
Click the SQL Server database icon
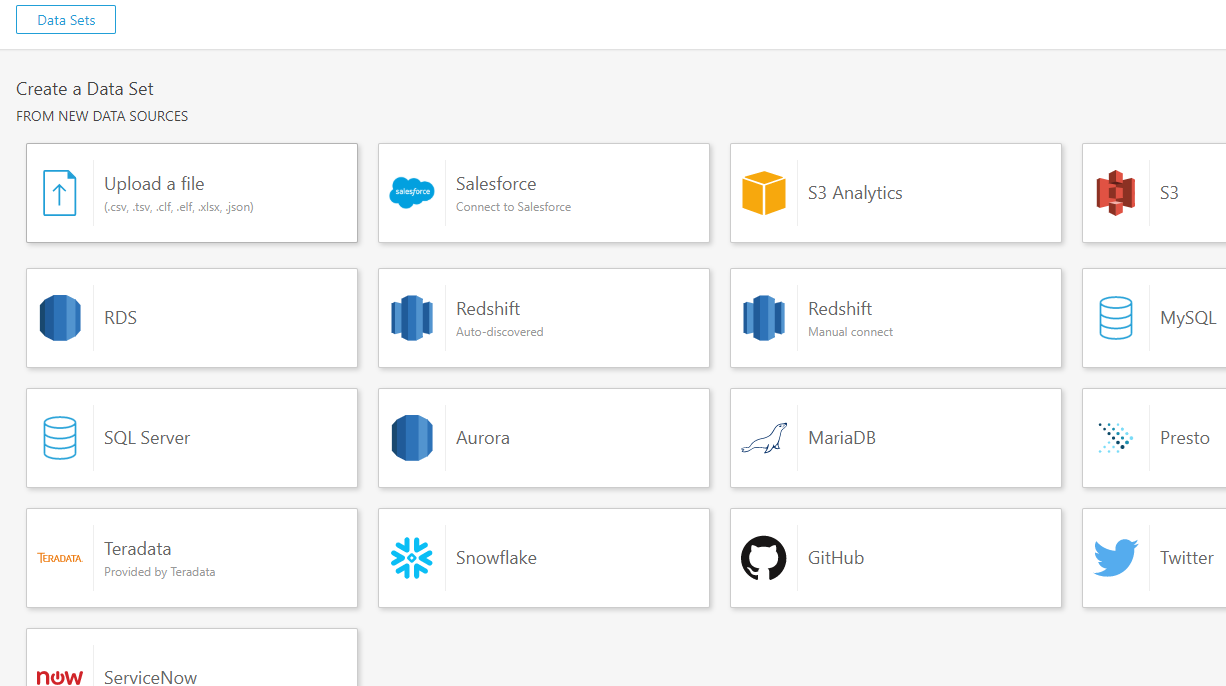click(x=60, y=438)
